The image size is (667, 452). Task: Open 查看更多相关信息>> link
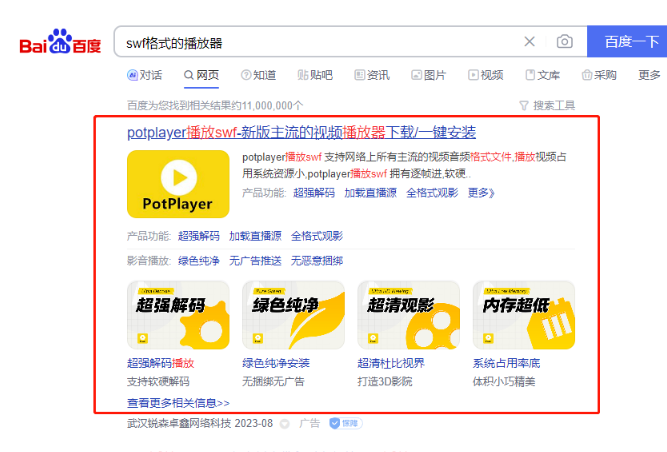(178, 403)
